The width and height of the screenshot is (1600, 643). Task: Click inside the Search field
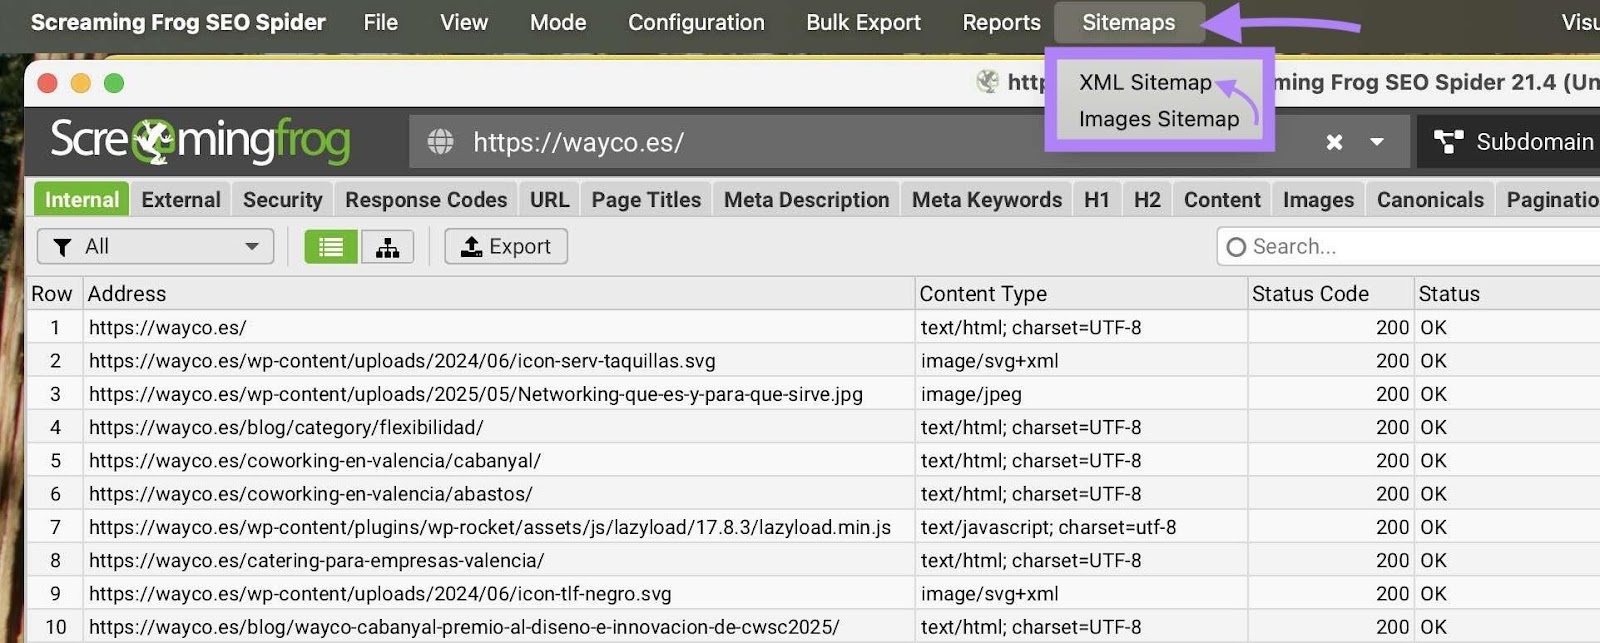click(1400, 247)
